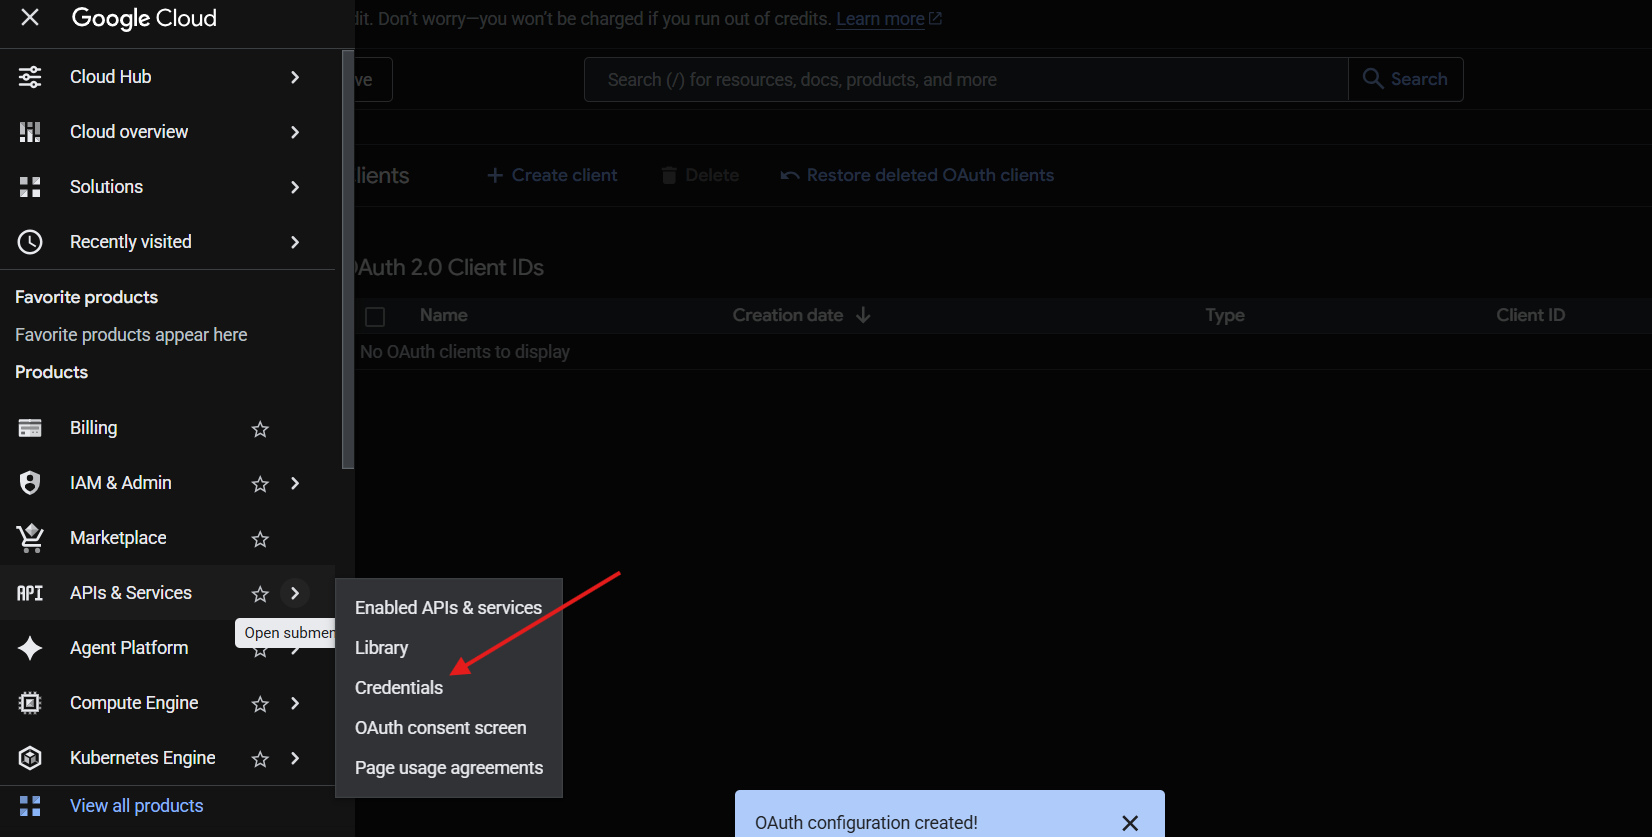Star the Marketplace product
This screenshot has width=1652, height=837.
pyautogui.click(x=260, y=539)
